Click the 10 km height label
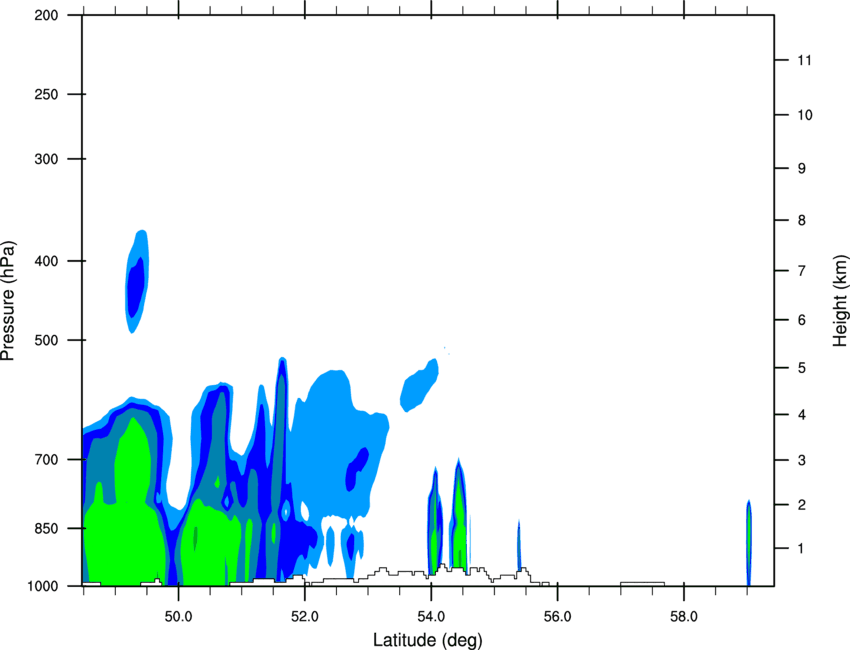The image size is (850, 650). [804, 115]
